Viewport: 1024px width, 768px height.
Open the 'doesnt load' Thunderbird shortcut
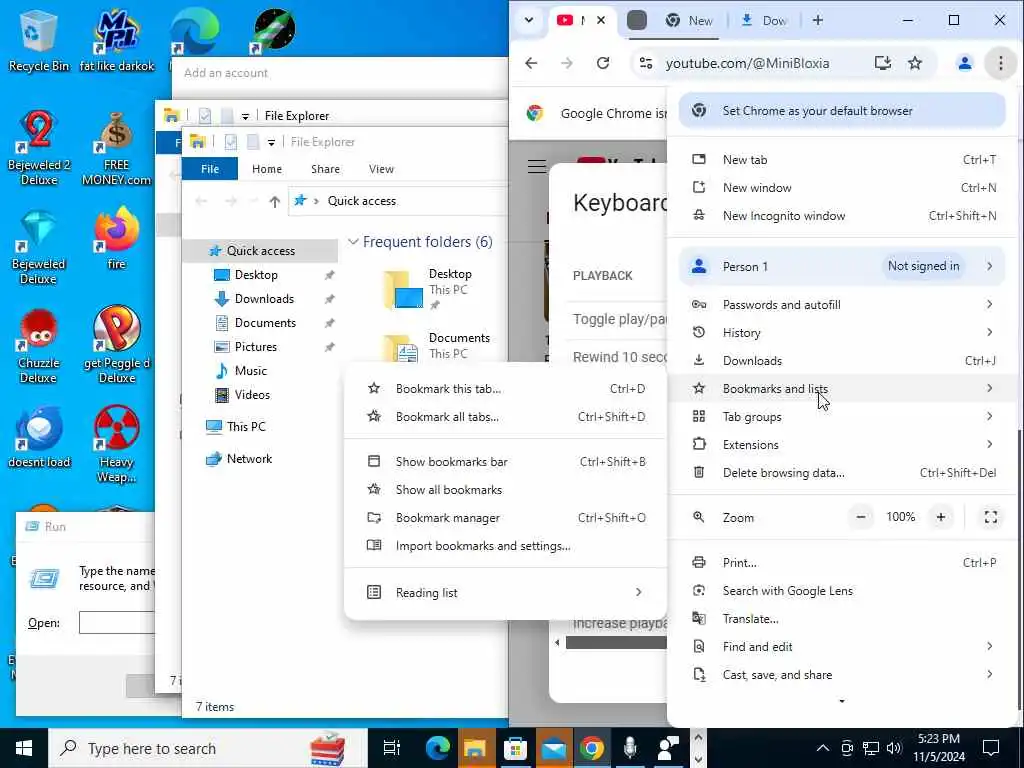click(39, 438)
